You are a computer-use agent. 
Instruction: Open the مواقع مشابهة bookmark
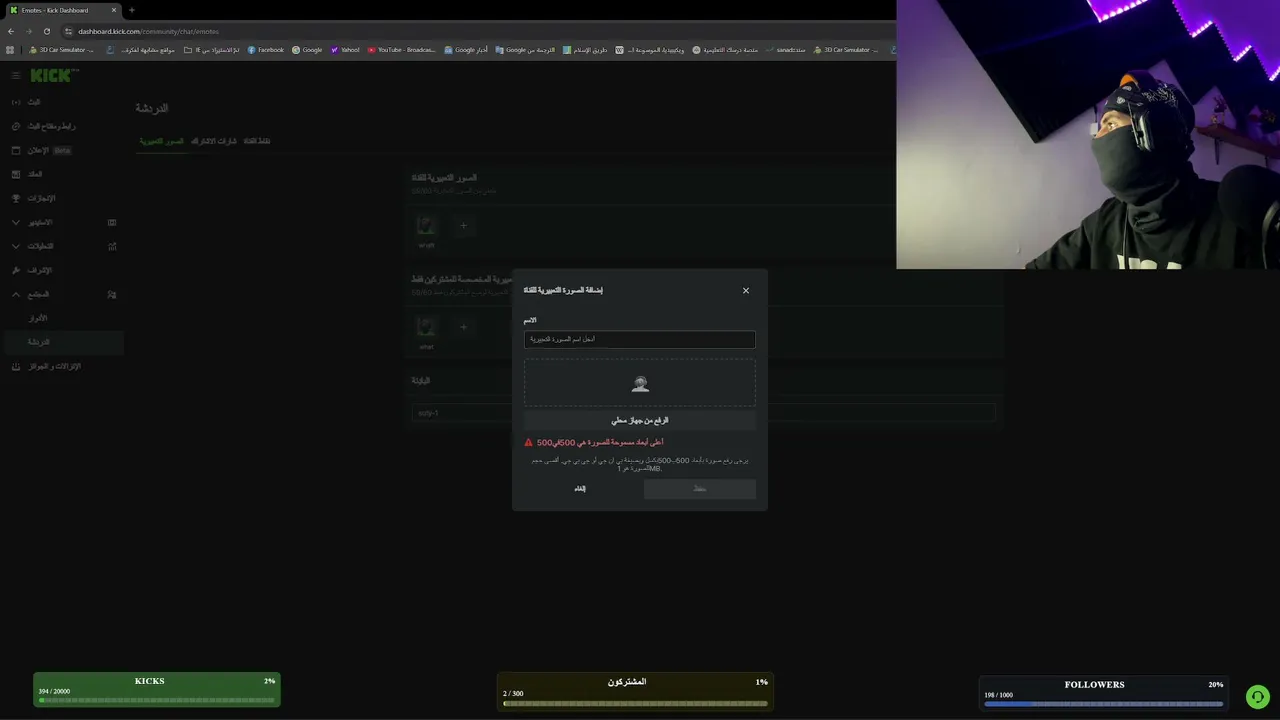pyautogui.click(x=141, y=50)
